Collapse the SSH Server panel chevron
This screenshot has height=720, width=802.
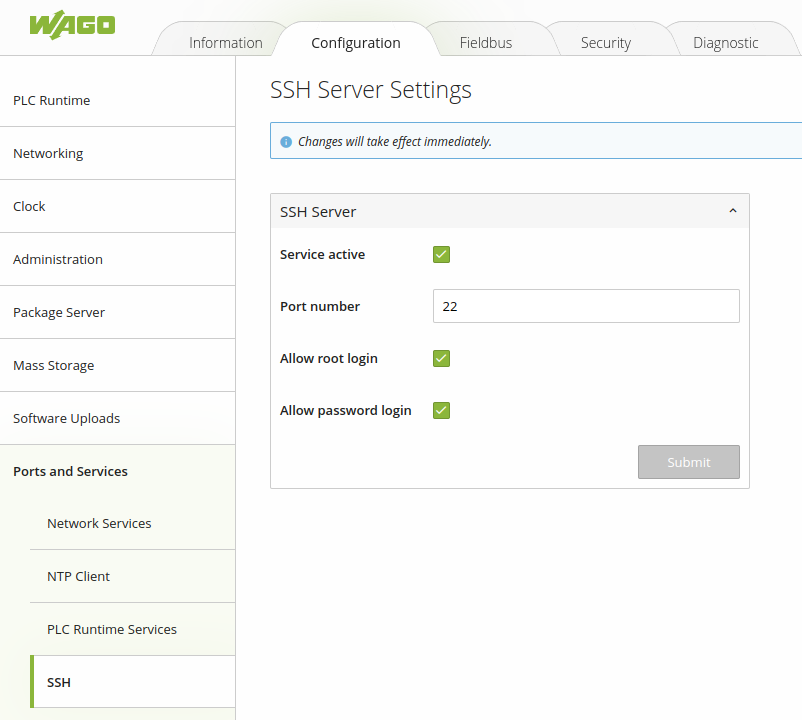point(732,211)
